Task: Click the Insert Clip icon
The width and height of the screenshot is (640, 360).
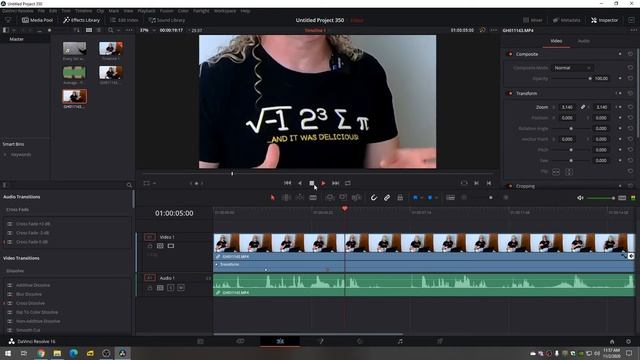Action: click(330, 198)
